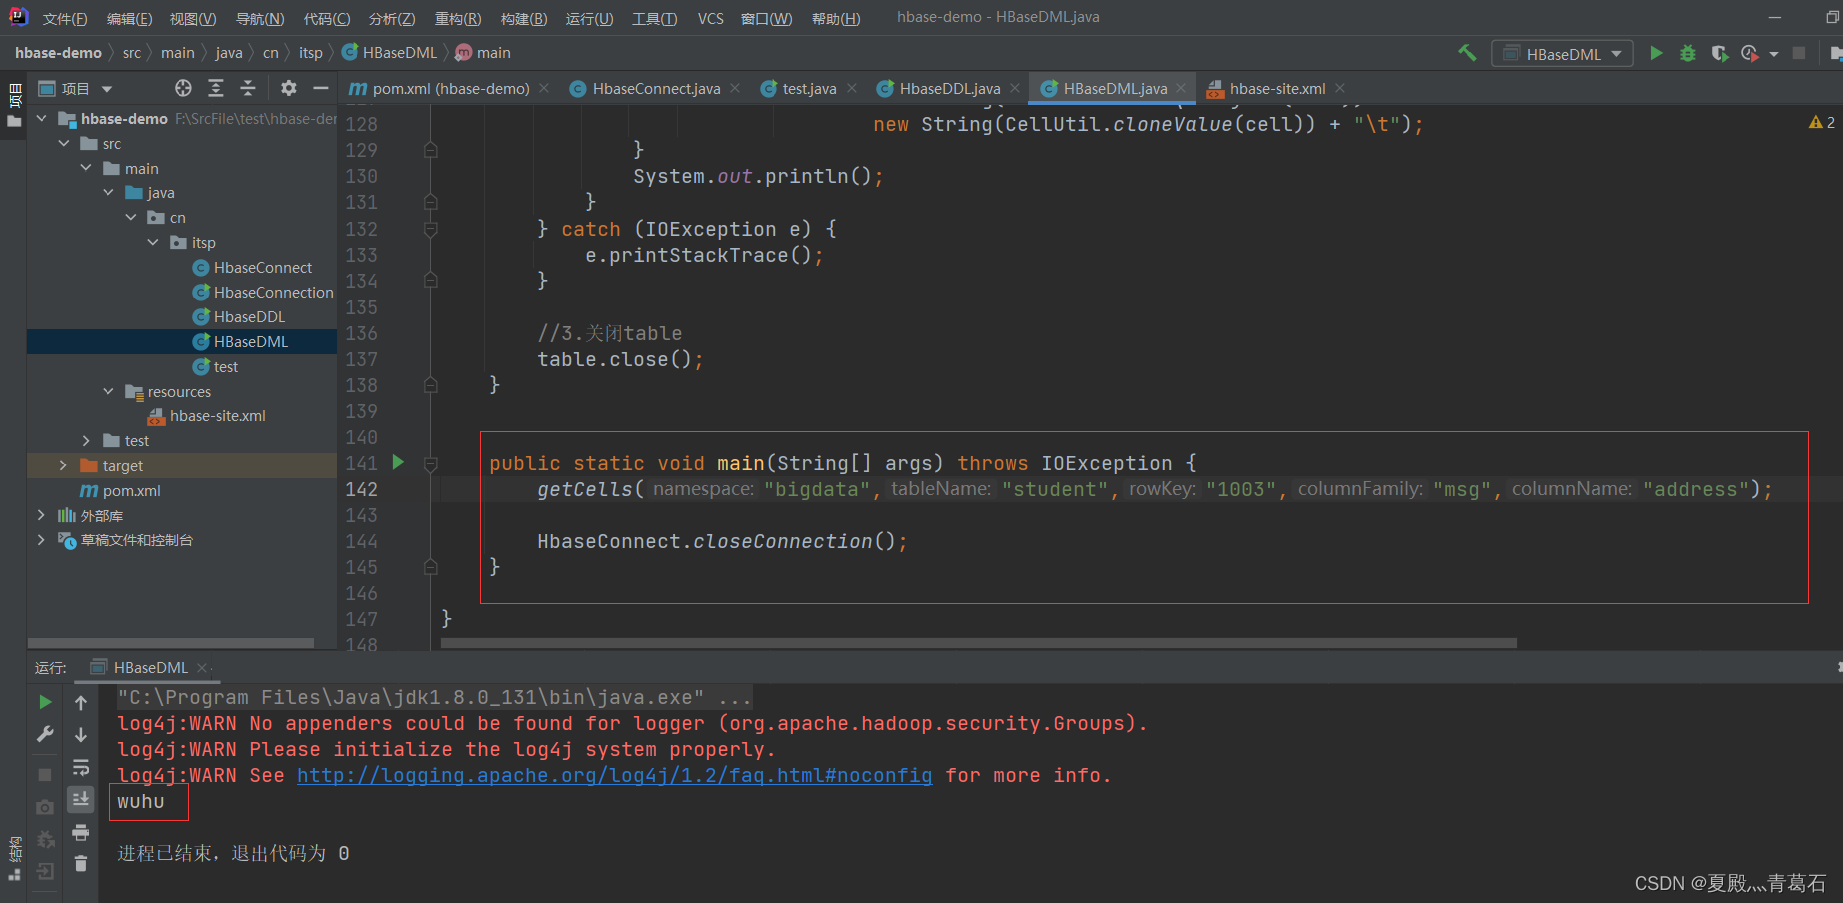1843x903 pixels.
Task: Open the HBaseDML run configuration dropdown
Action: [x=1563, y=53]
